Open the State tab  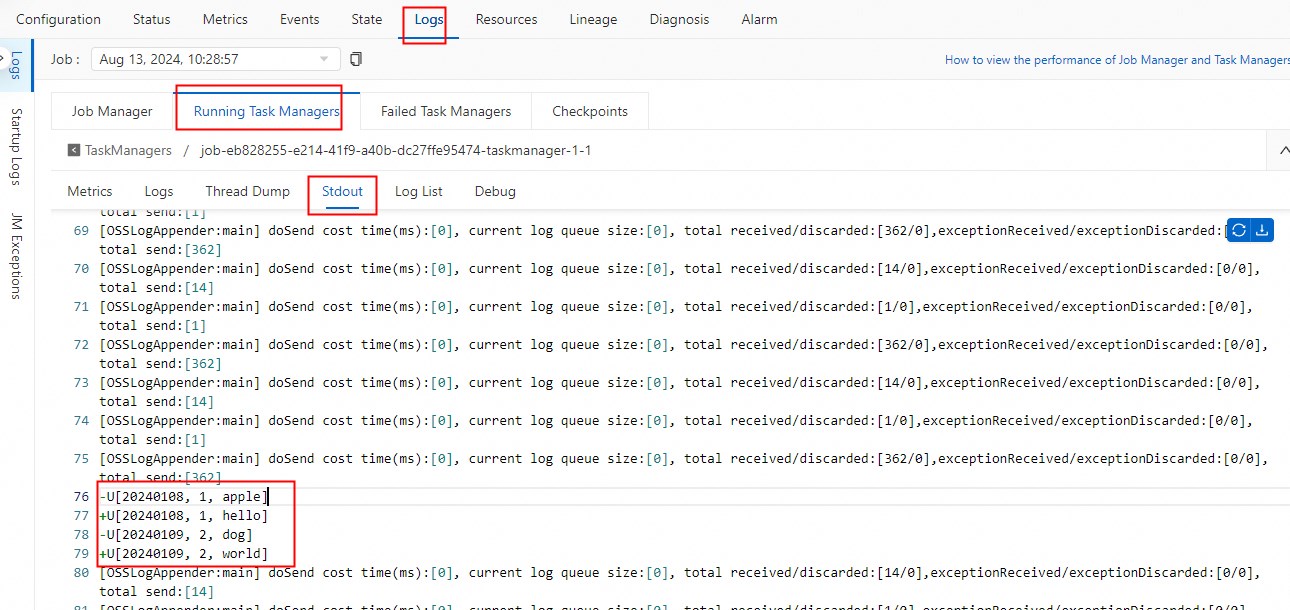pyautogui.click(x=367, y=19)
